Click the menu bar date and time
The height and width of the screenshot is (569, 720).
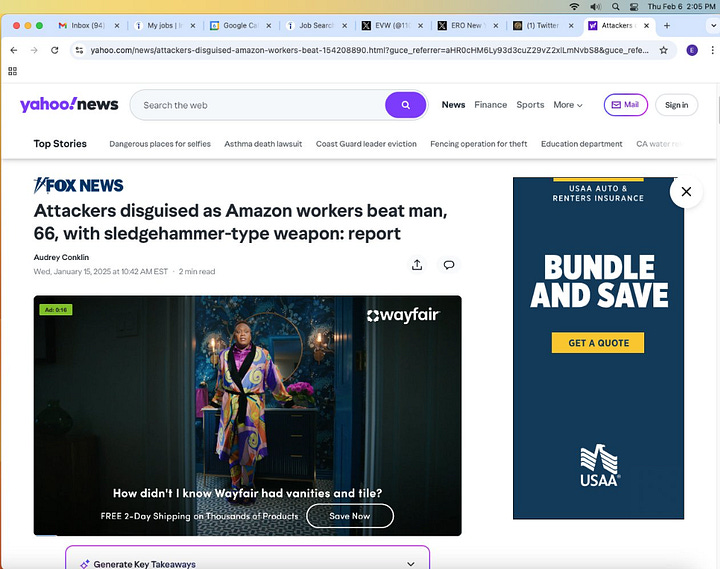(681, 6)
